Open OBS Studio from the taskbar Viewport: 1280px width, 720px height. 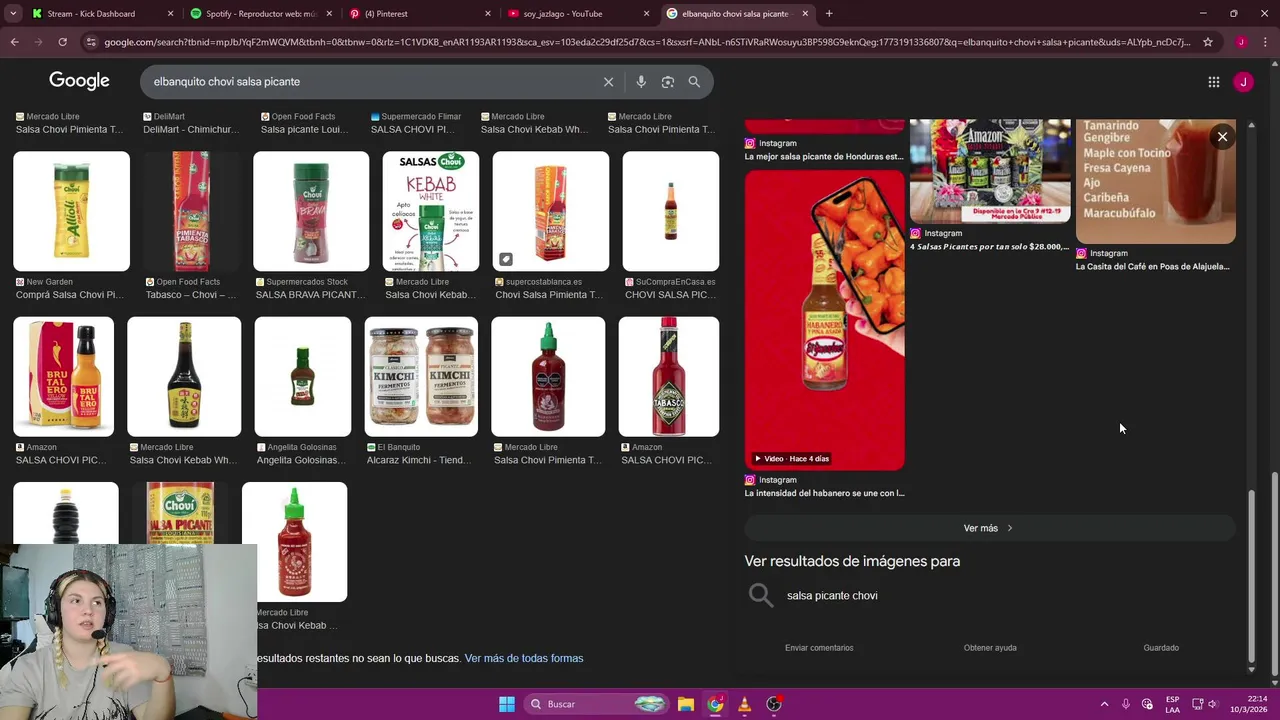(x=774, y=704)
